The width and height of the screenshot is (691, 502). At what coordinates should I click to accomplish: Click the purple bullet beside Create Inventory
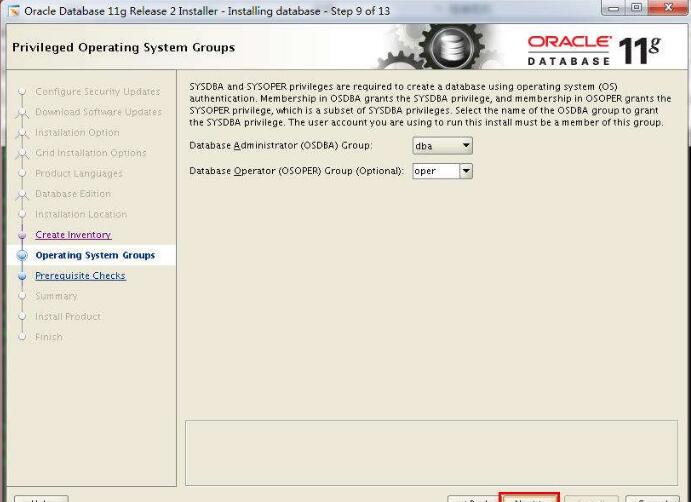pyautogui.click(x=22, y=235)
